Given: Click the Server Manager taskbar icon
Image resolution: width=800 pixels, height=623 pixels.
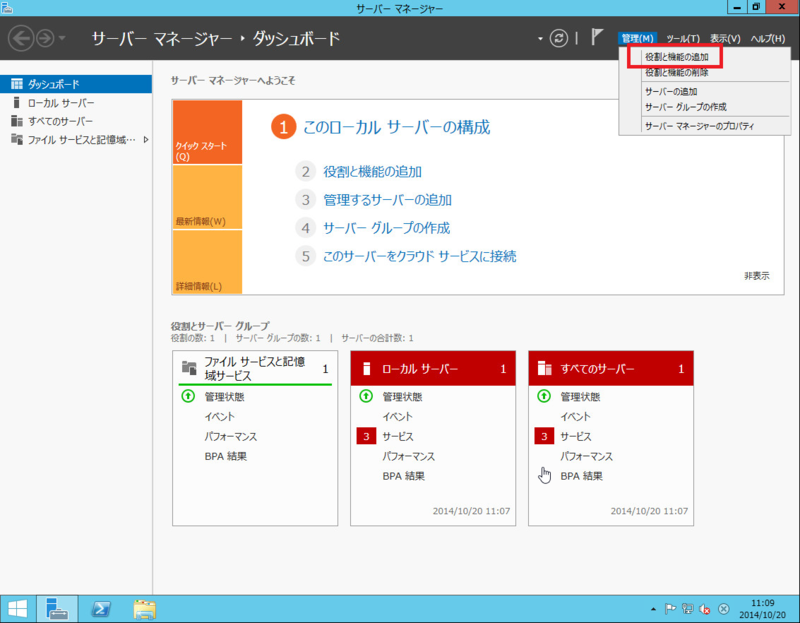Looking at the screenshot, I should pos(57,608).
